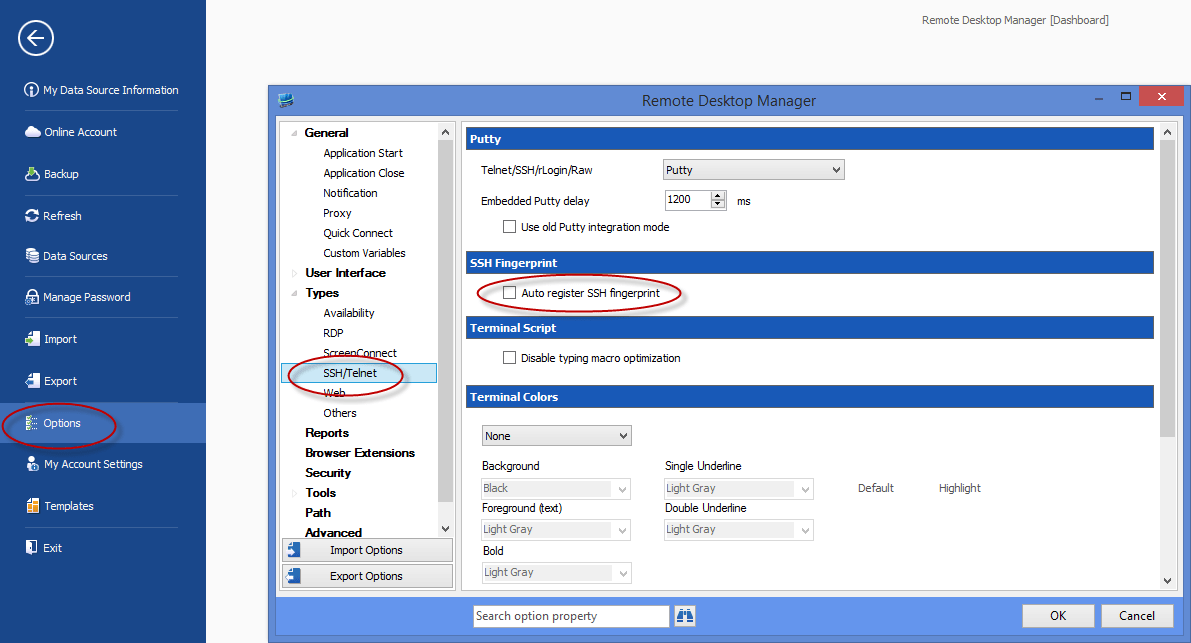Select SSH/Telnet under Types
This screenshot has height=643, width=1191.
[352, 372]
